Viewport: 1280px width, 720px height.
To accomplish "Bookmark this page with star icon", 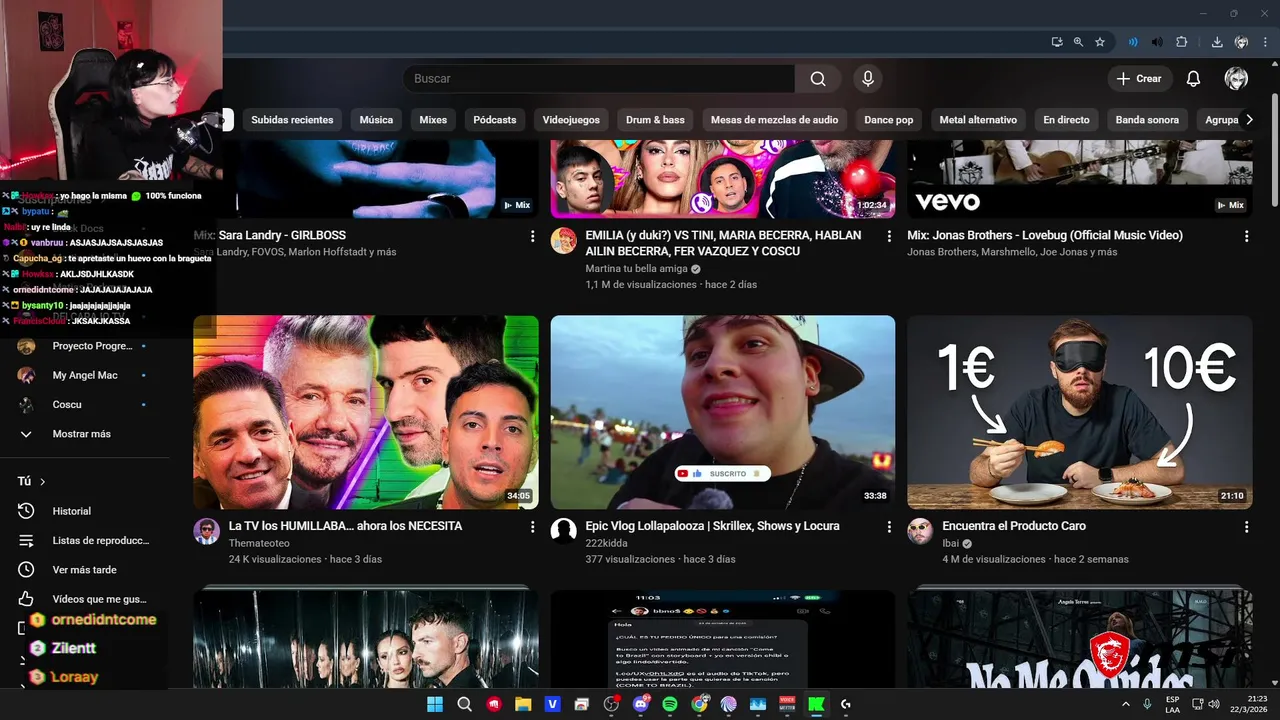I will click(x=1100, y=42).
